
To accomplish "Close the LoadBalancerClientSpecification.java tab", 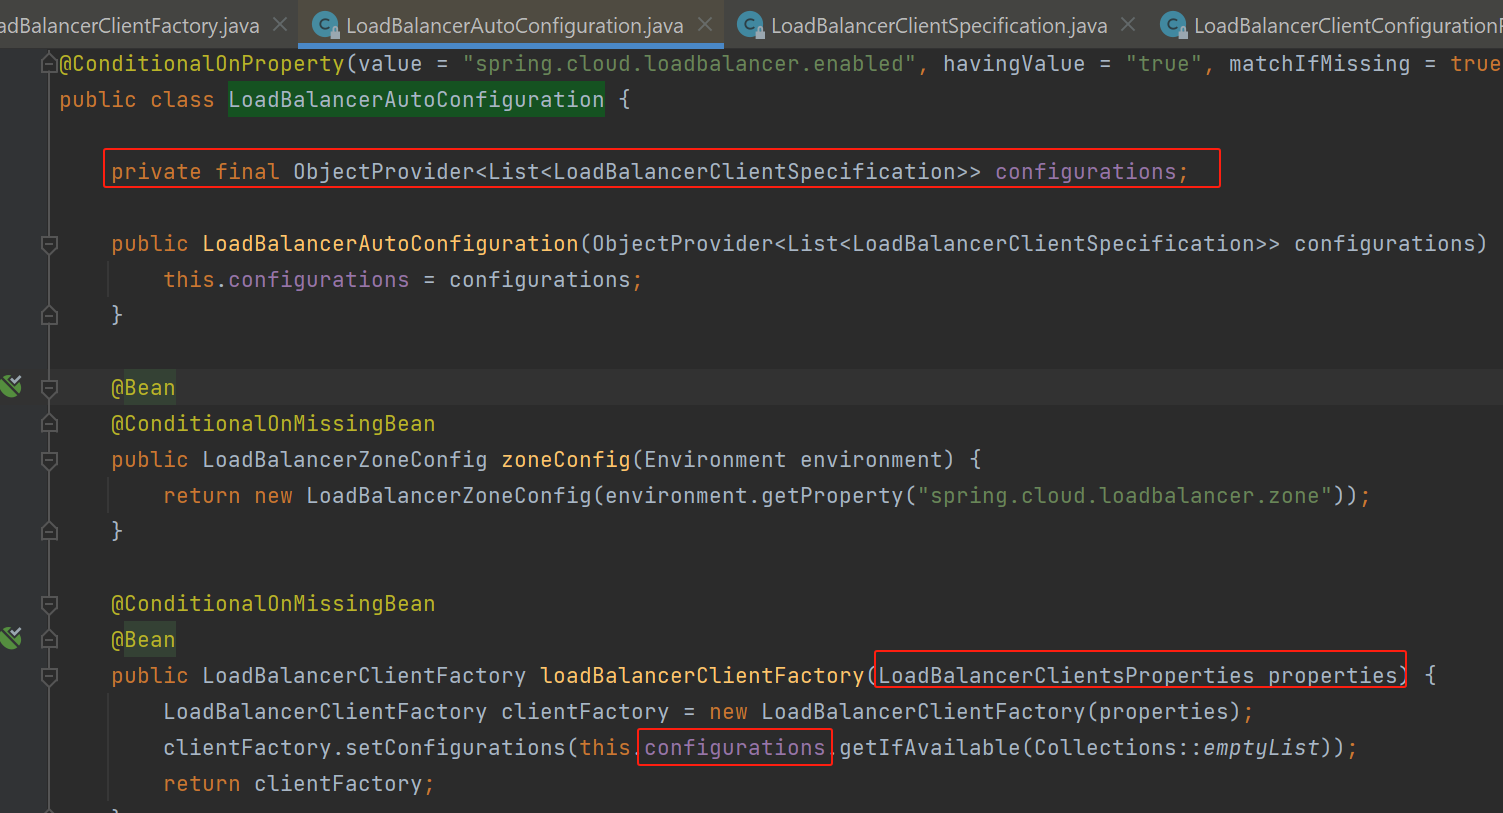I will pyautogui.click(x=1128, y=24).
